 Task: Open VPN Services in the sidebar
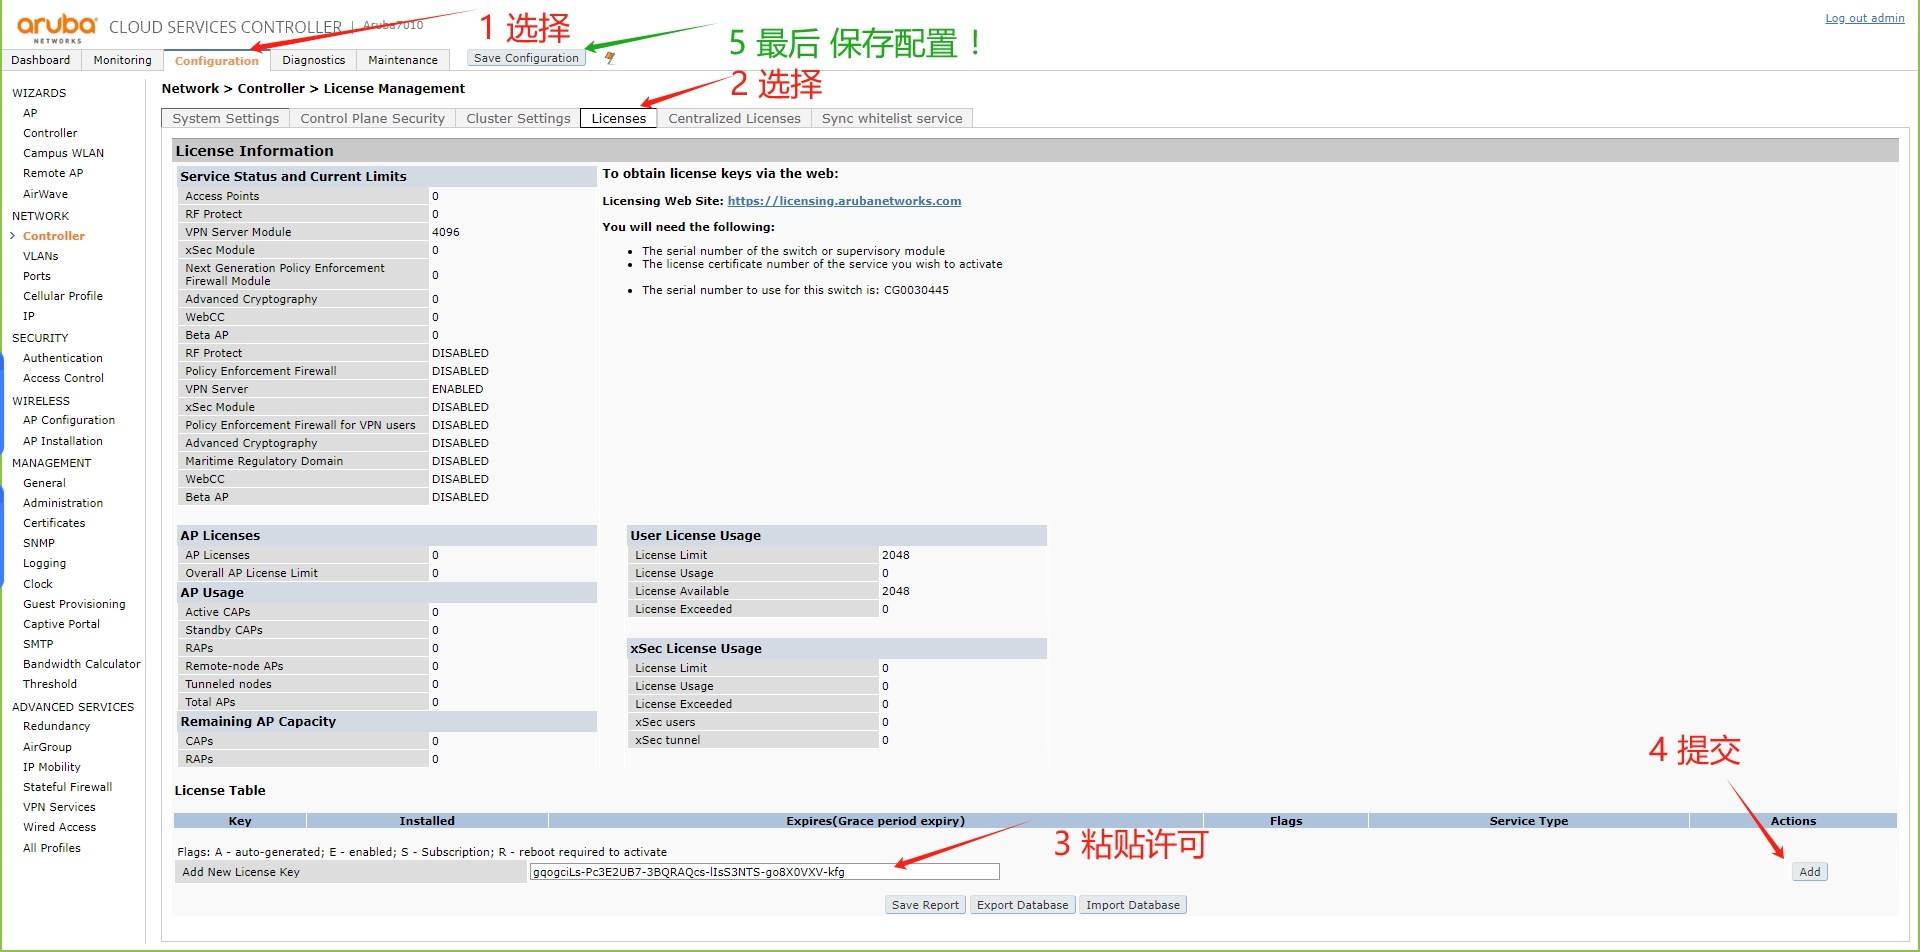pyautogui.click(x=59, y=807)
